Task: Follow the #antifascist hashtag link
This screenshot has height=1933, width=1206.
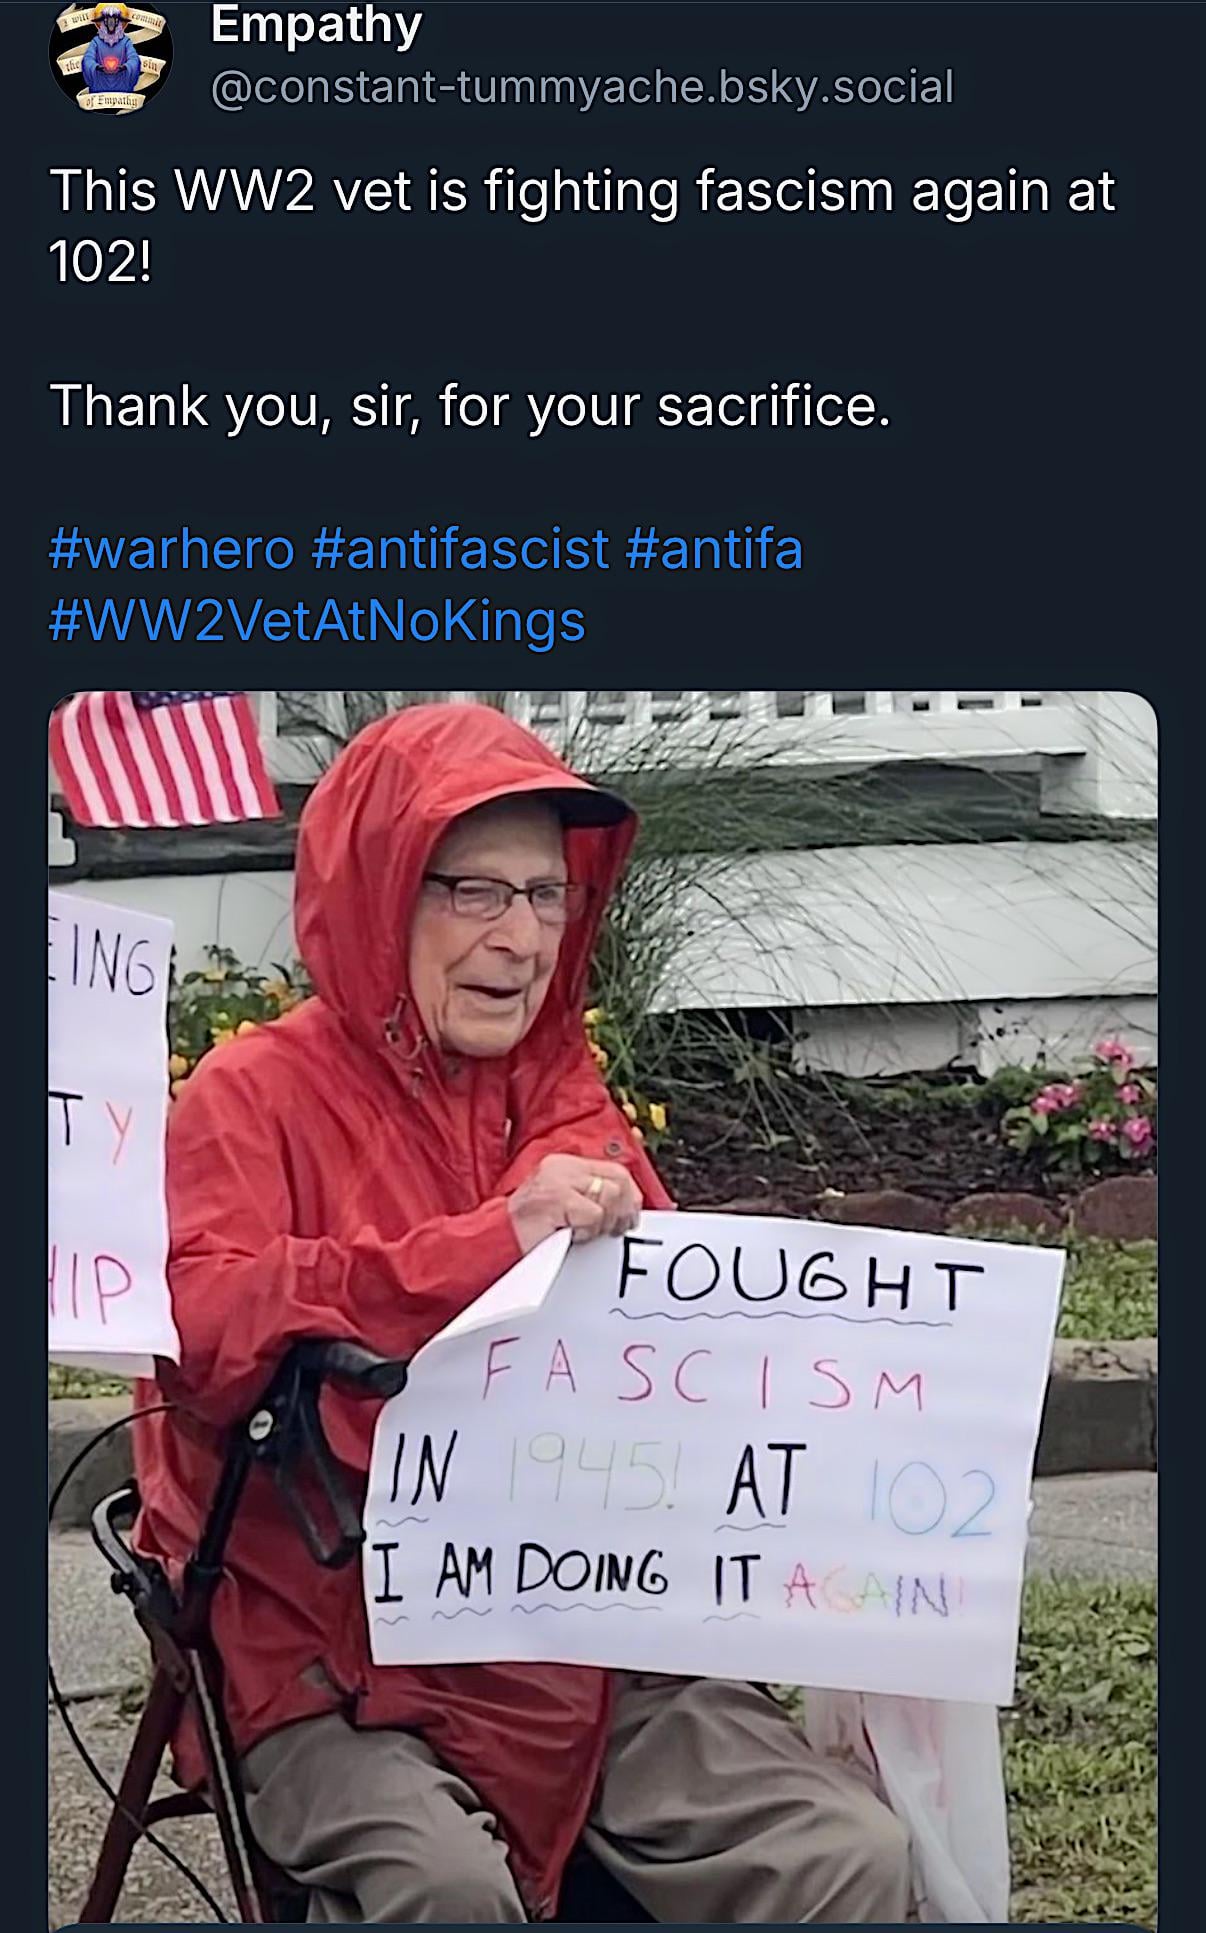Action: (x=460, y=548)
